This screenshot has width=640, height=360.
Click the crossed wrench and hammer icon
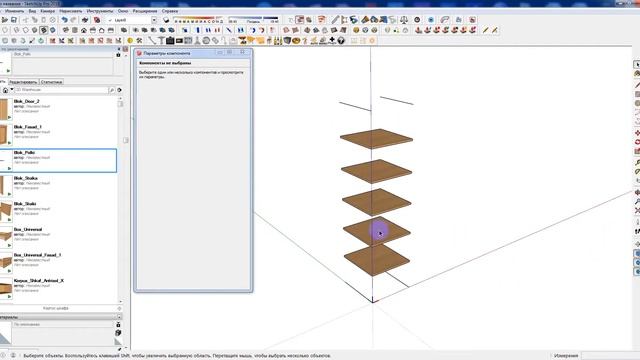click(x=139, y=40)
